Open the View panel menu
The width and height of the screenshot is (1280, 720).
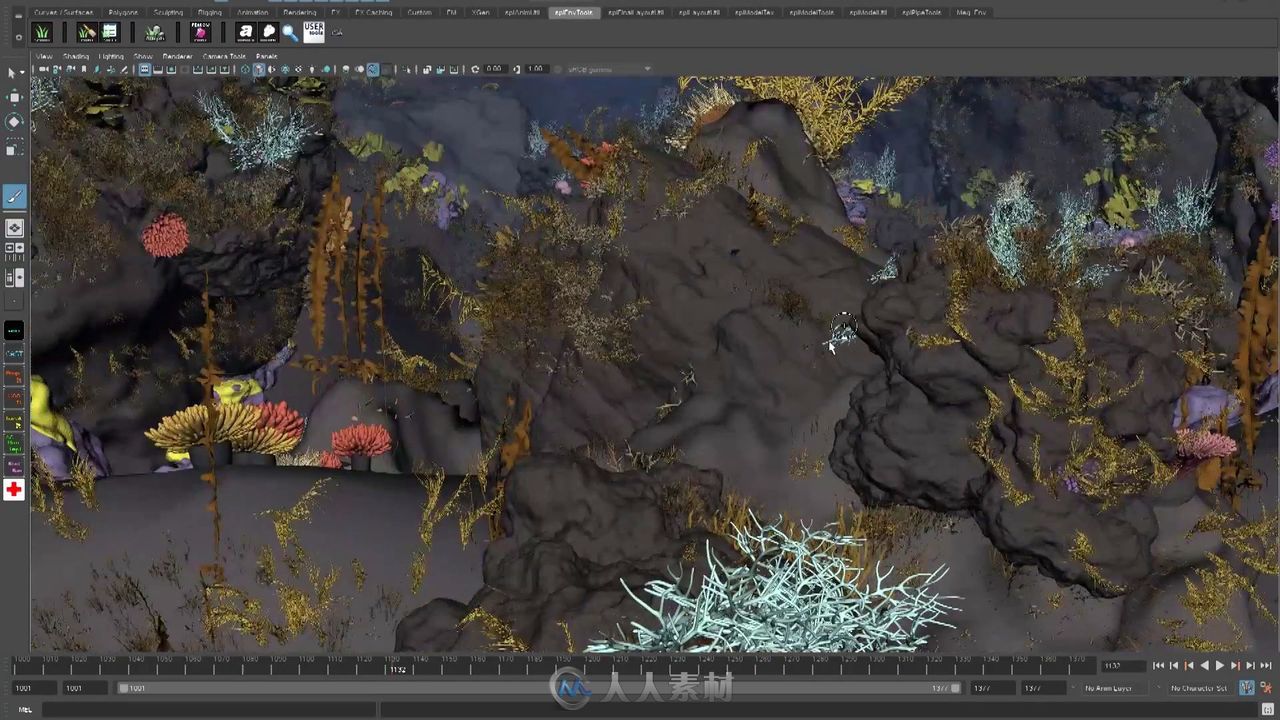(x=44, y=56)
